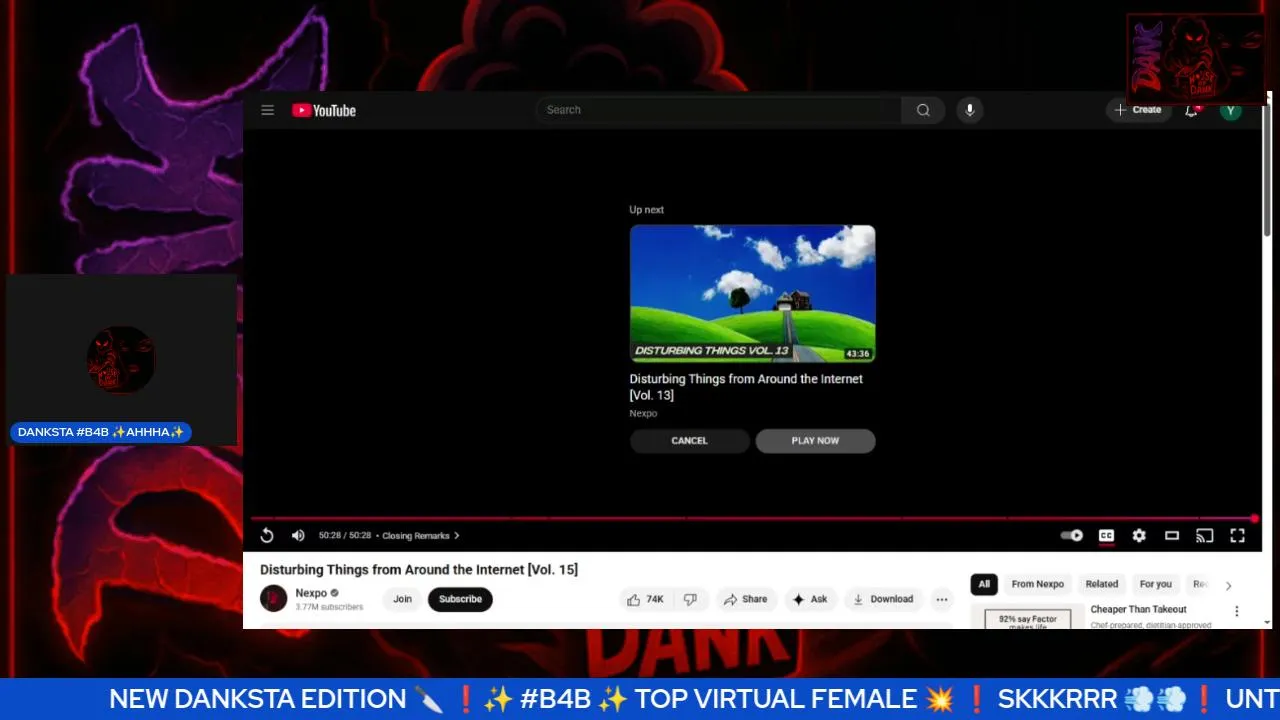1280x720 pixels.
Task: Select the For you filter chip
Action: (x=1155, y=584)
